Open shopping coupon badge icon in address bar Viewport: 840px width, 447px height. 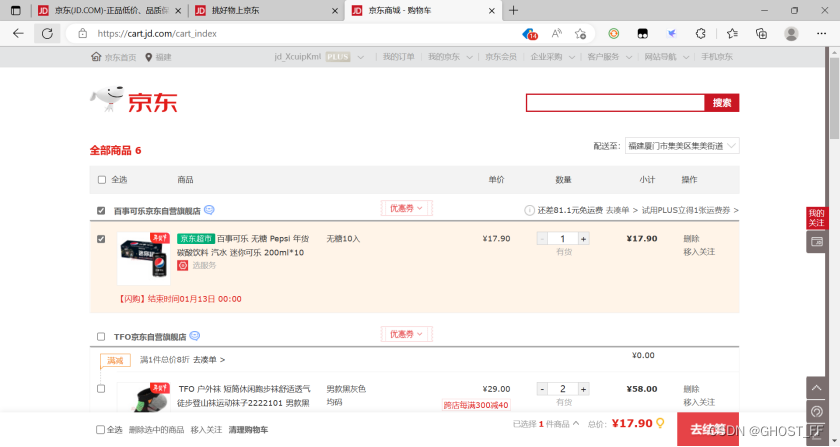[529, 34]
